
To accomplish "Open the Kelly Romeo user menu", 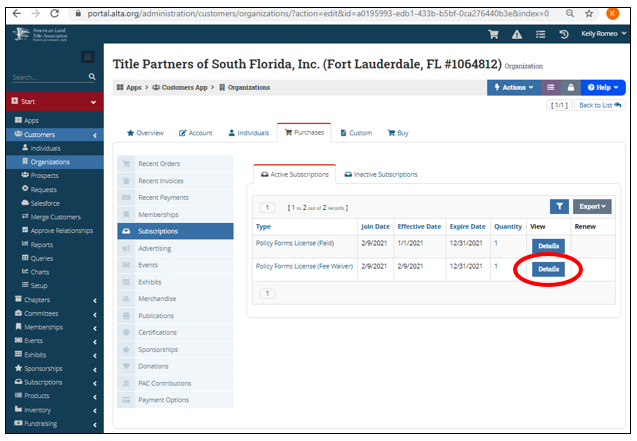I will 603,34.
